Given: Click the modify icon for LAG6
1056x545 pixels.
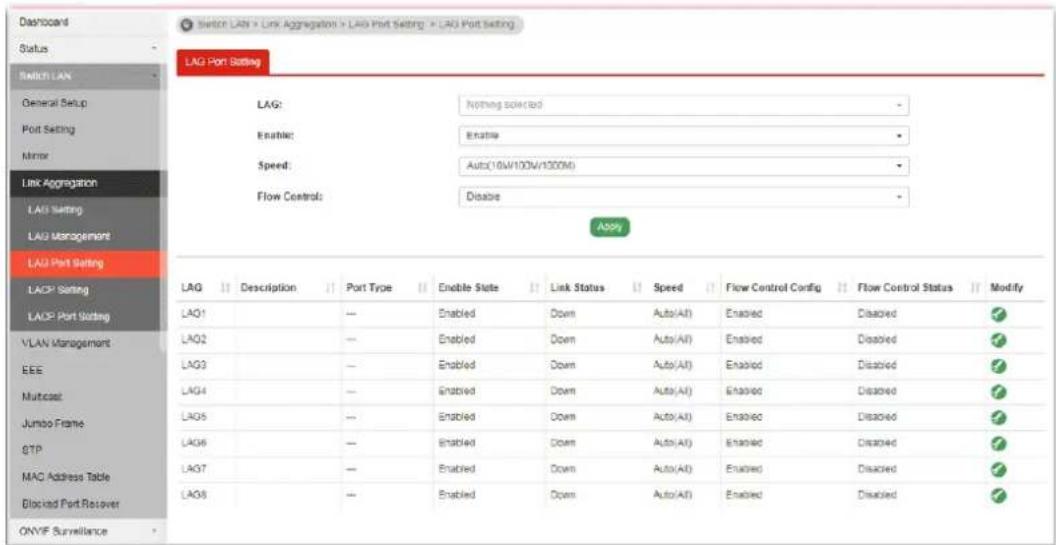Looking at the screenshot, I should 999,444.
